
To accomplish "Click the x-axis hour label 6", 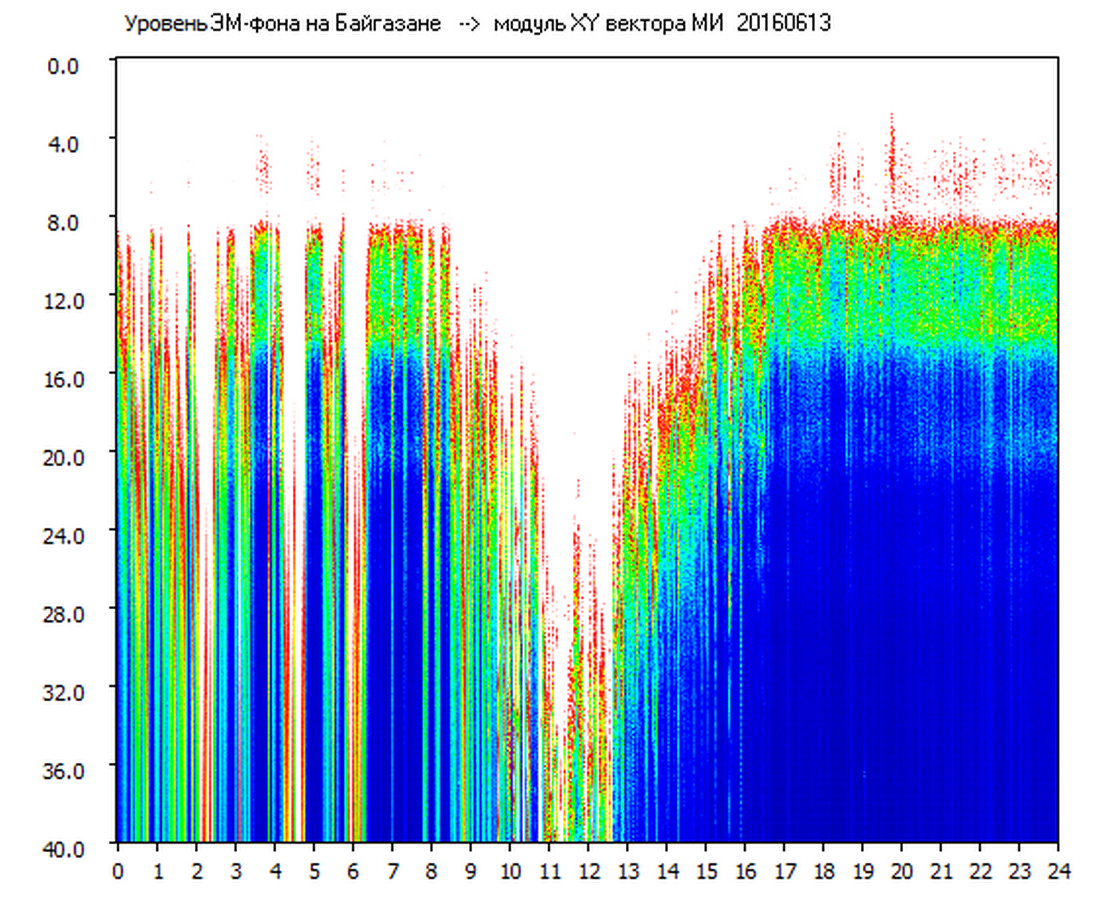I will click(x=353, y=870).
